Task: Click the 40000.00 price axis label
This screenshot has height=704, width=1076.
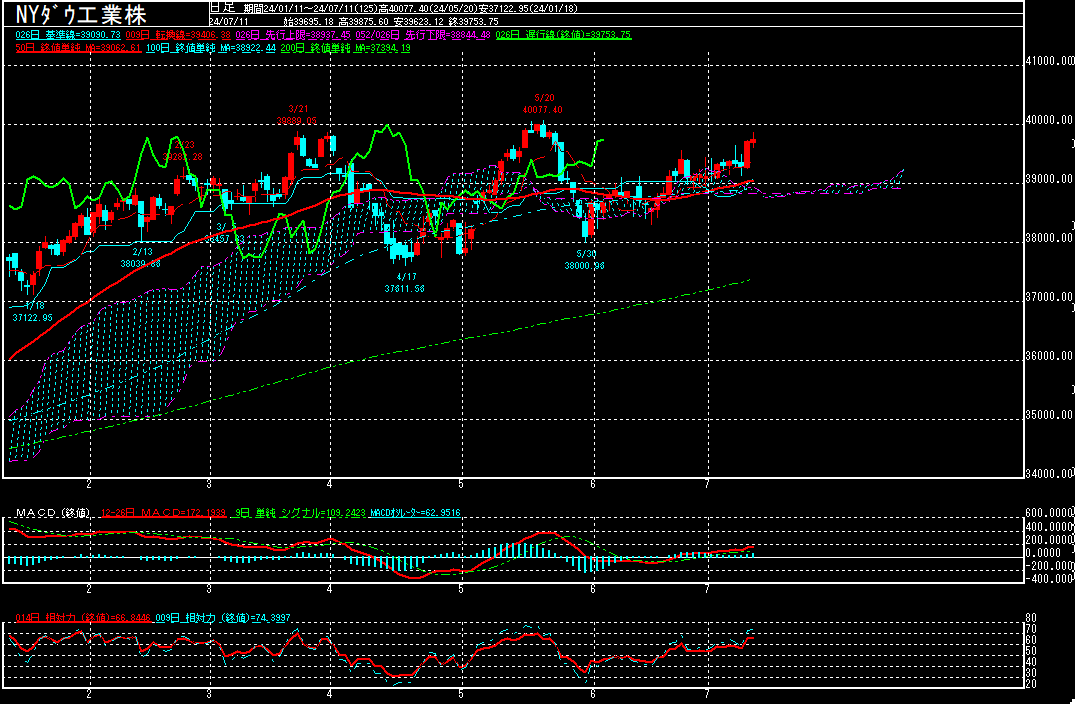Action: (x=1049, y=120)
